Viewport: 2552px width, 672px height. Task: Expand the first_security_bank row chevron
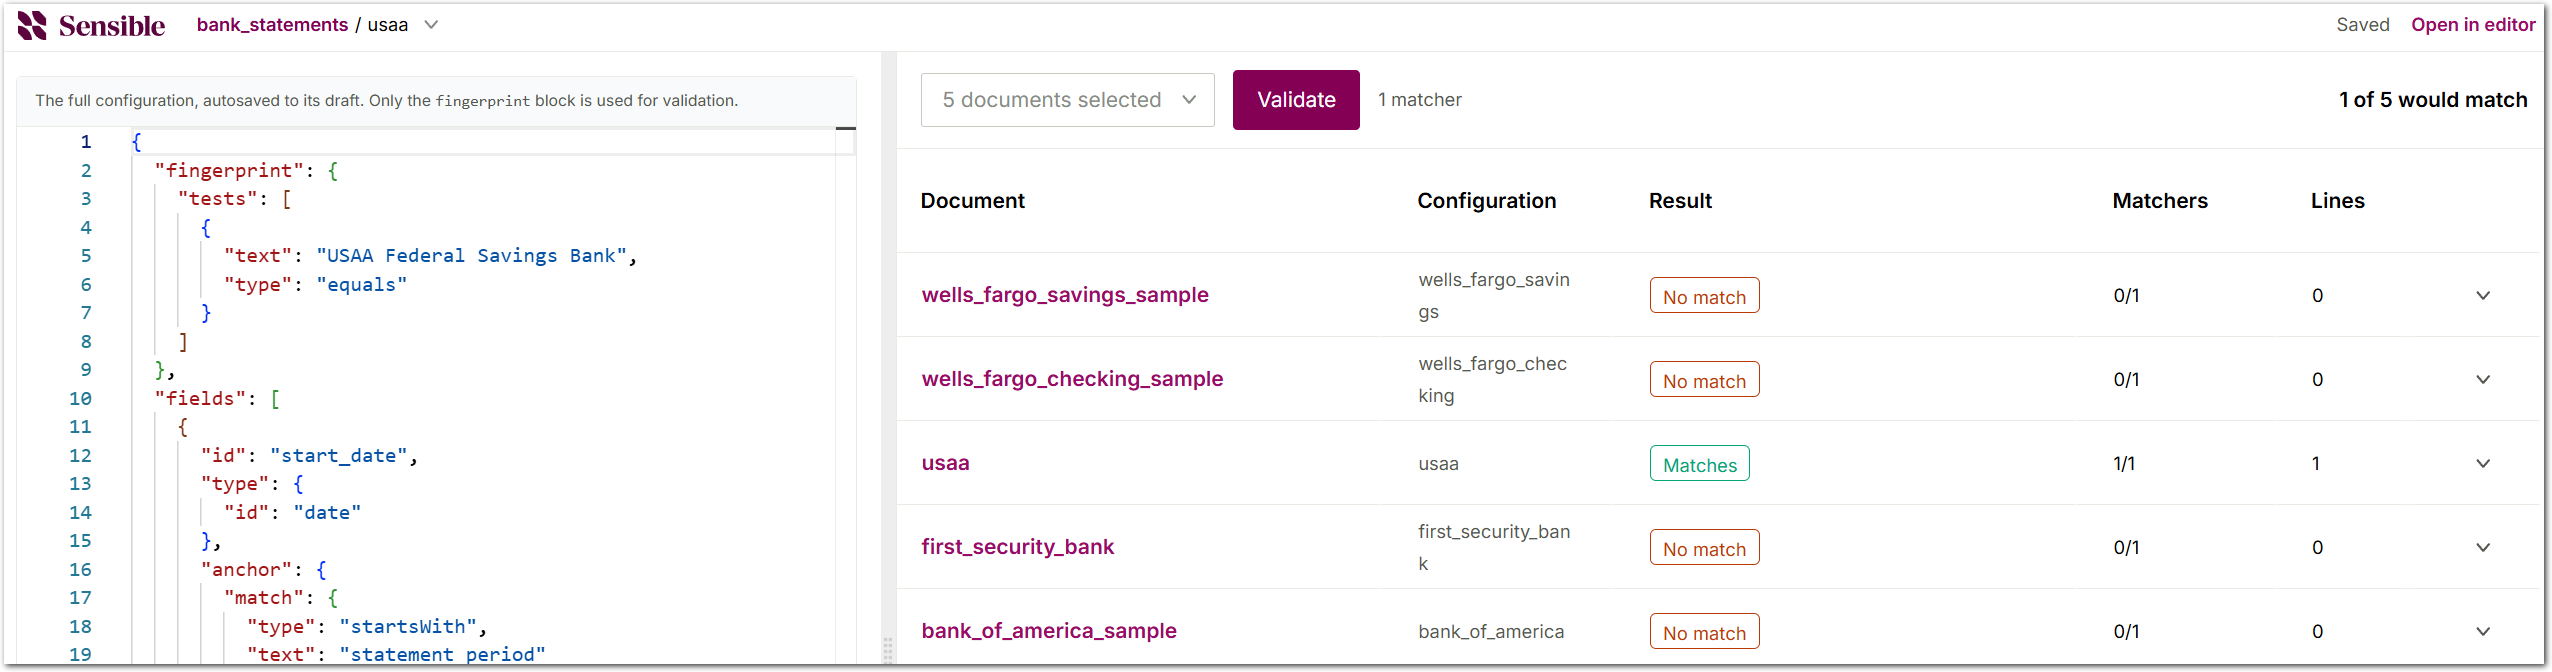2483,548
